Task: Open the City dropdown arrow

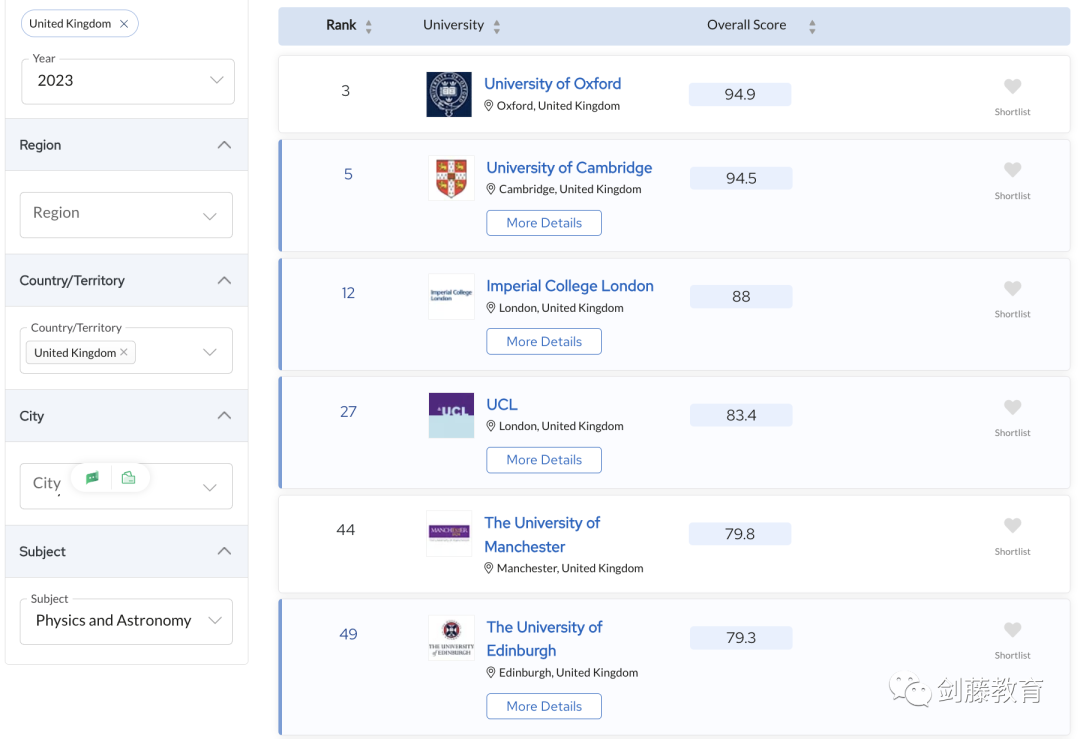Action: coord(210,487)
